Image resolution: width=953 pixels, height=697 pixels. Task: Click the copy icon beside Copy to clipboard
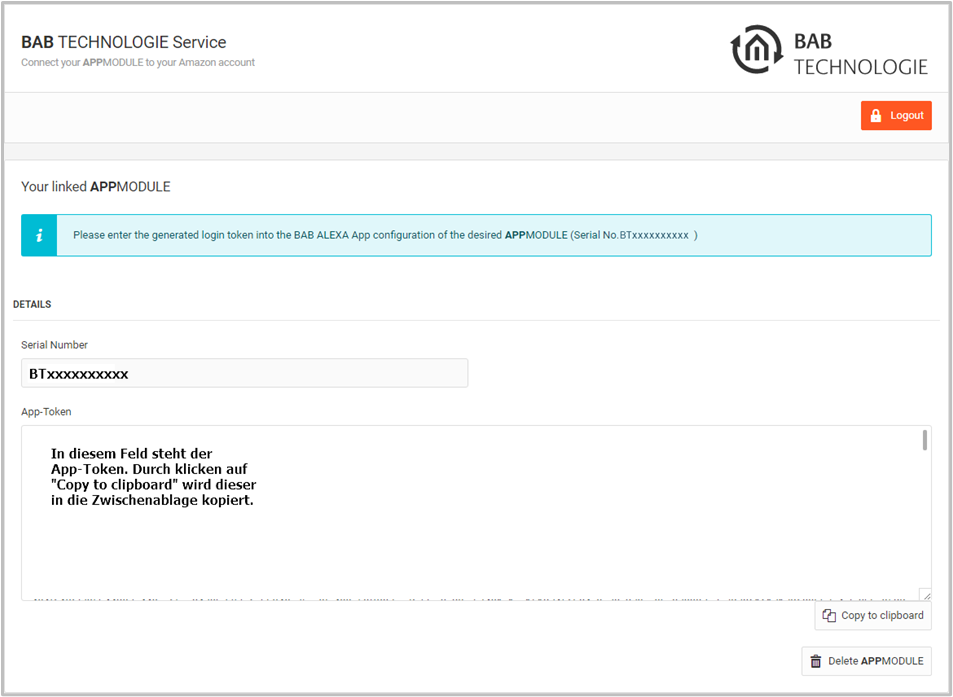(x=829, y=616)
